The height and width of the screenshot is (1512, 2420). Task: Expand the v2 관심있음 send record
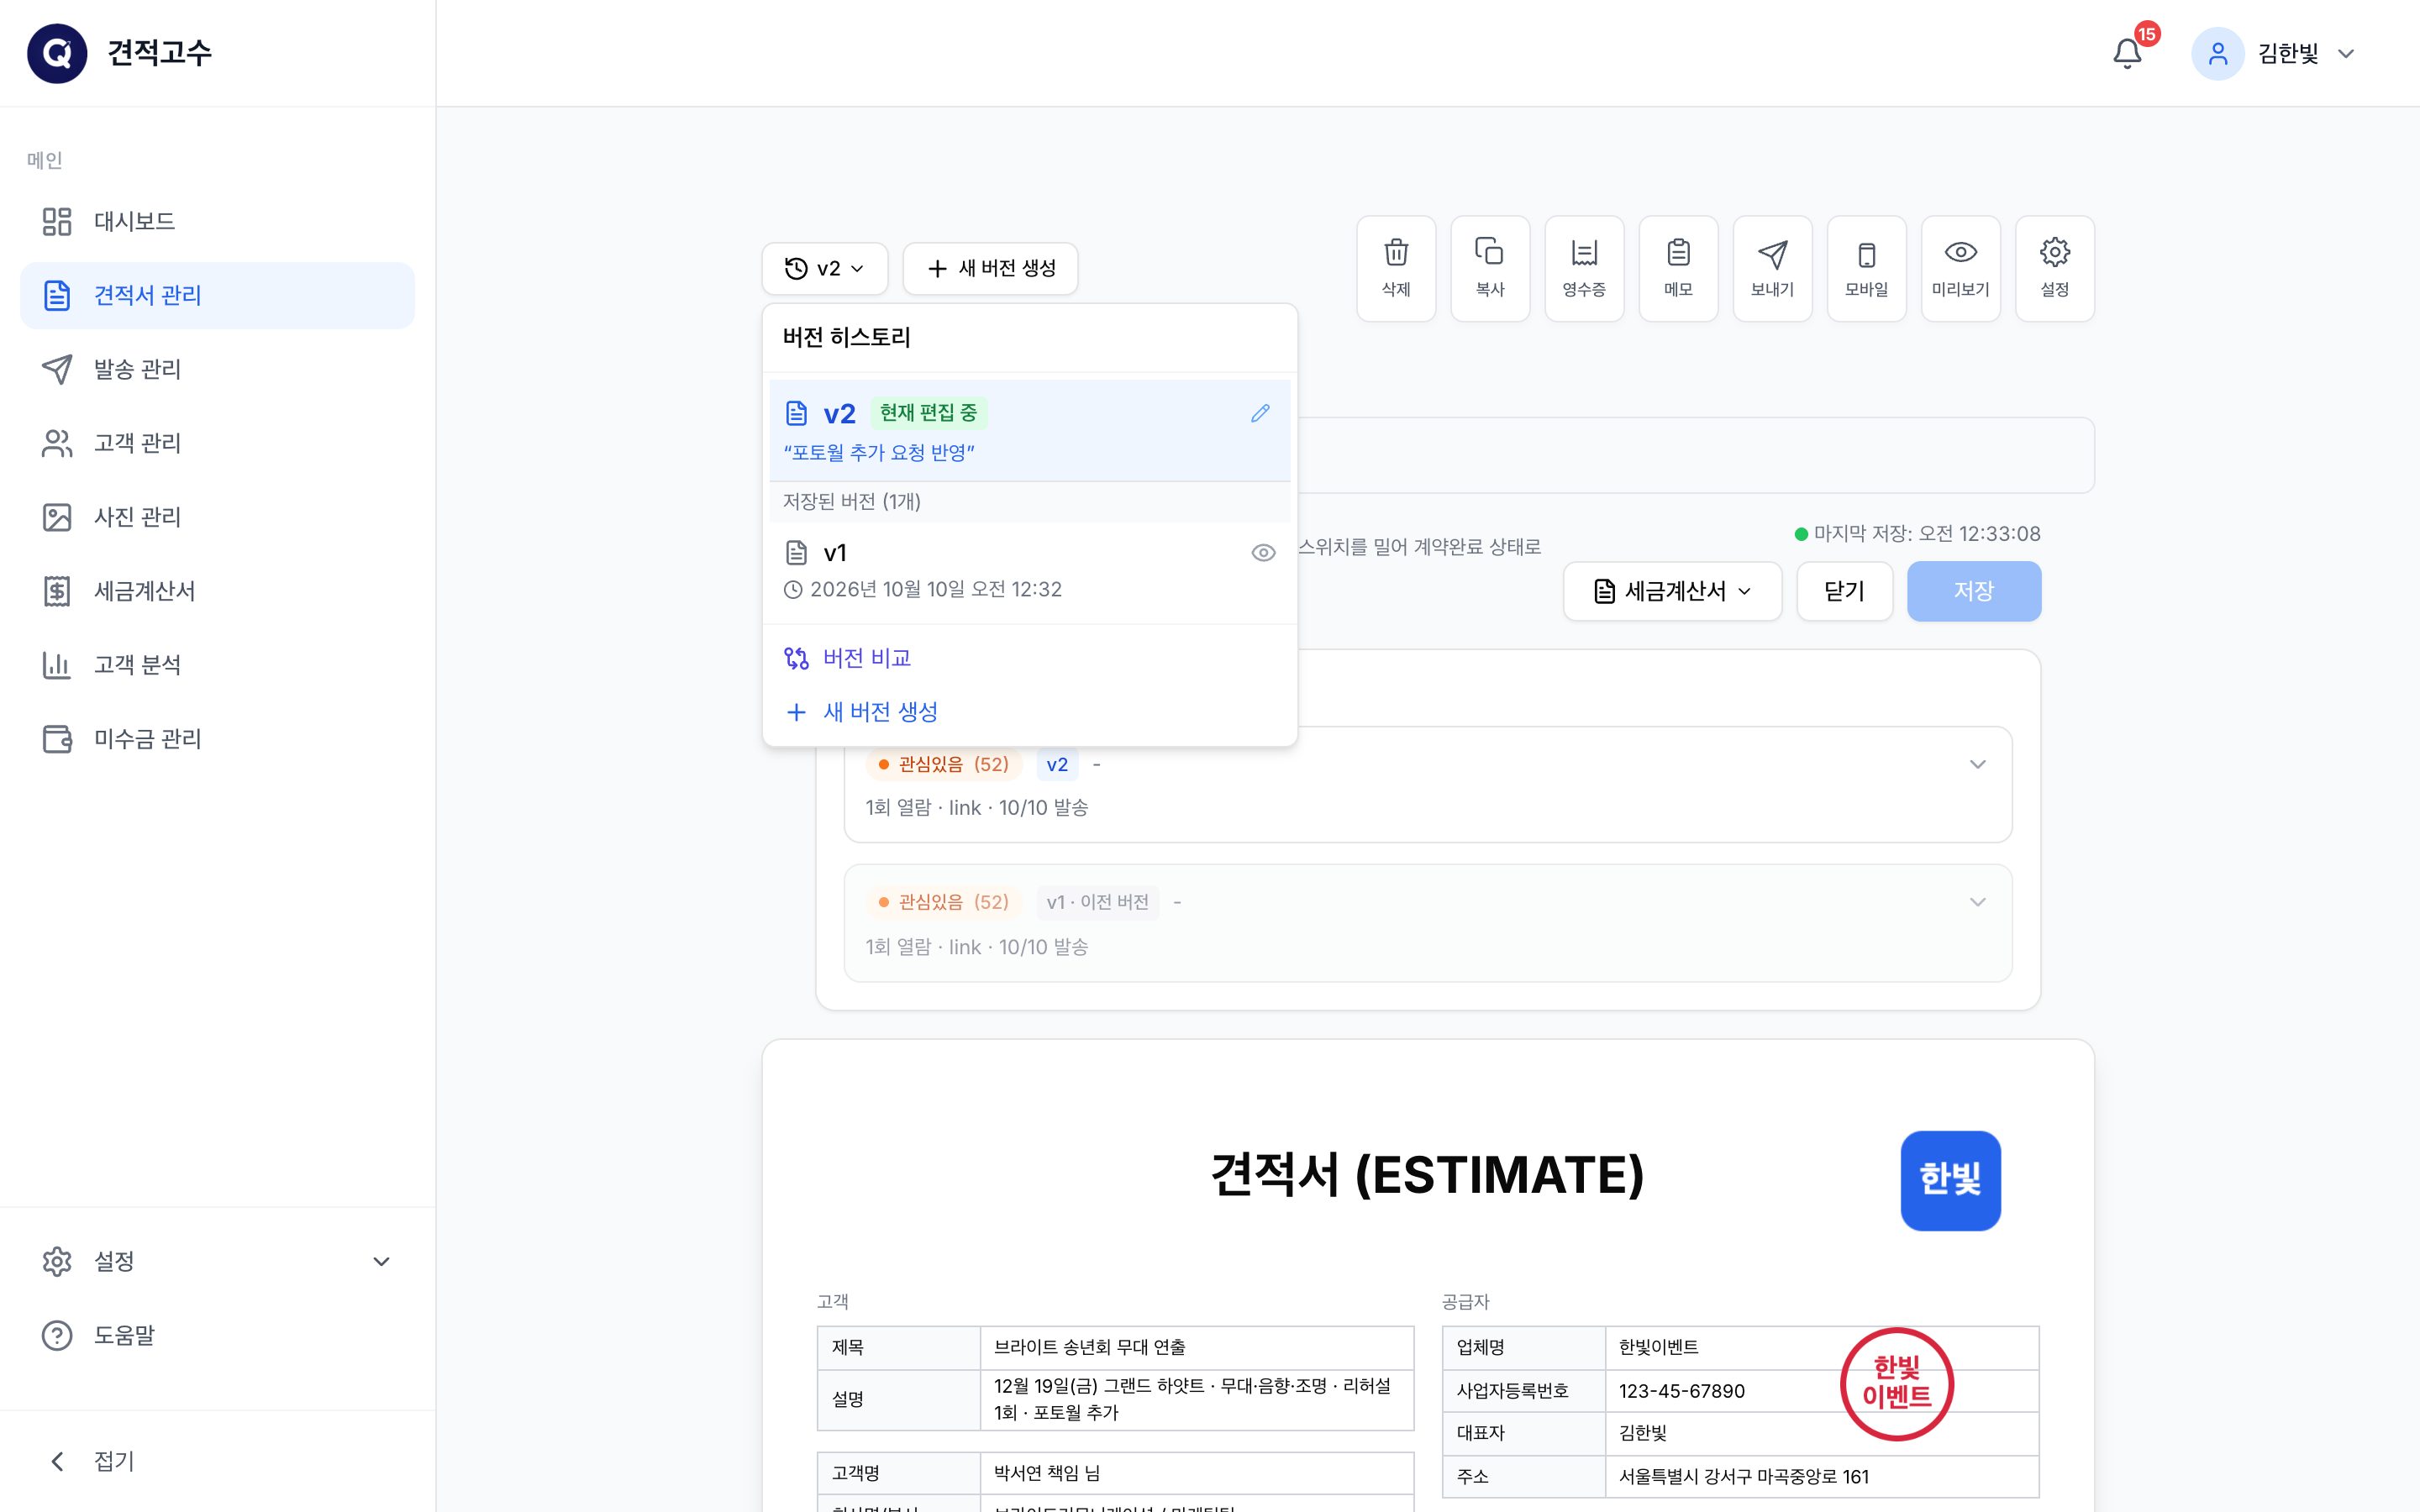(x=1427, y=785)
